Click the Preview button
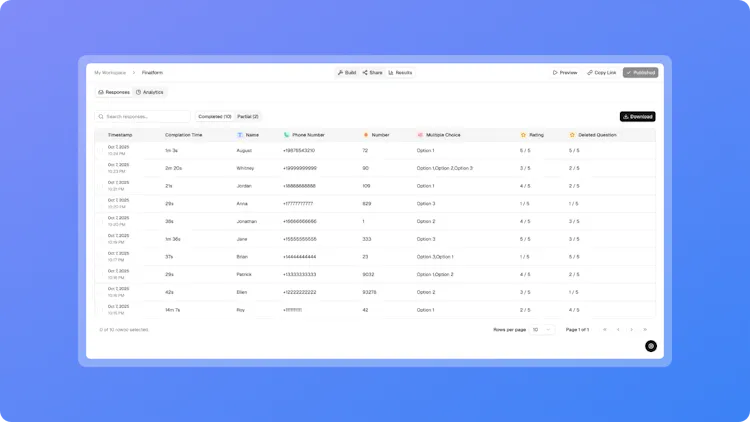Viewport: 750px width, 422px height. tap(565, 73)
